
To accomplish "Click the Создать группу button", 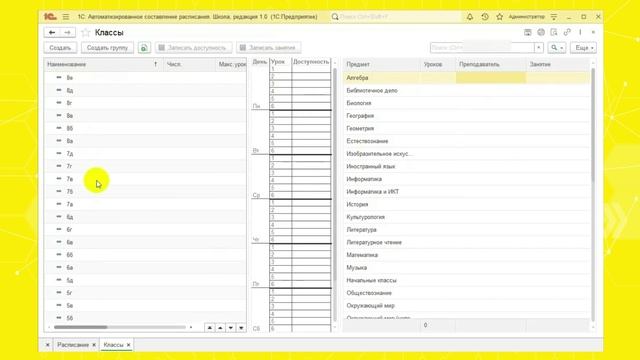I will 107,48.
